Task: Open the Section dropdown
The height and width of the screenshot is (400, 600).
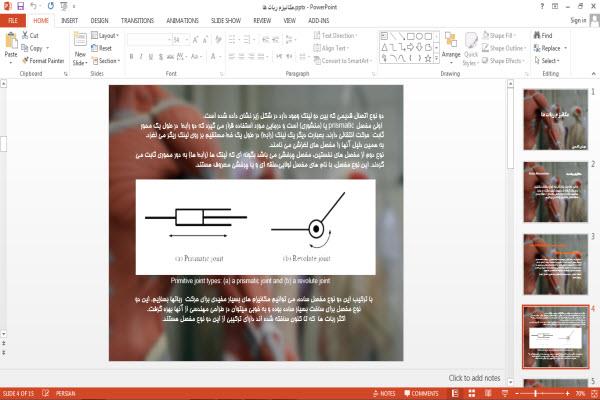Action: (106, 60)
